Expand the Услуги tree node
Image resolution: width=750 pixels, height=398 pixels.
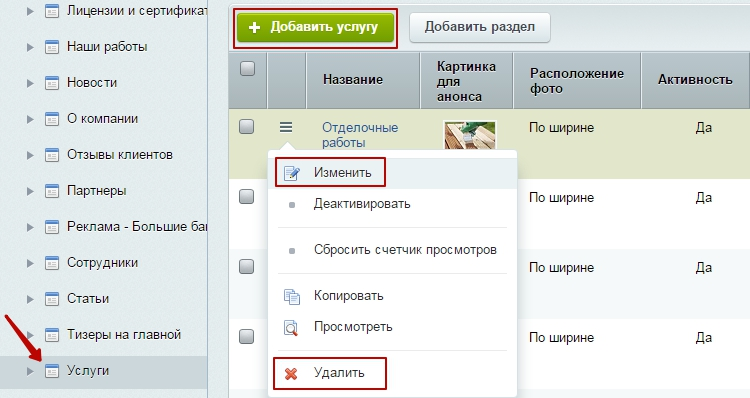point(30,371)
